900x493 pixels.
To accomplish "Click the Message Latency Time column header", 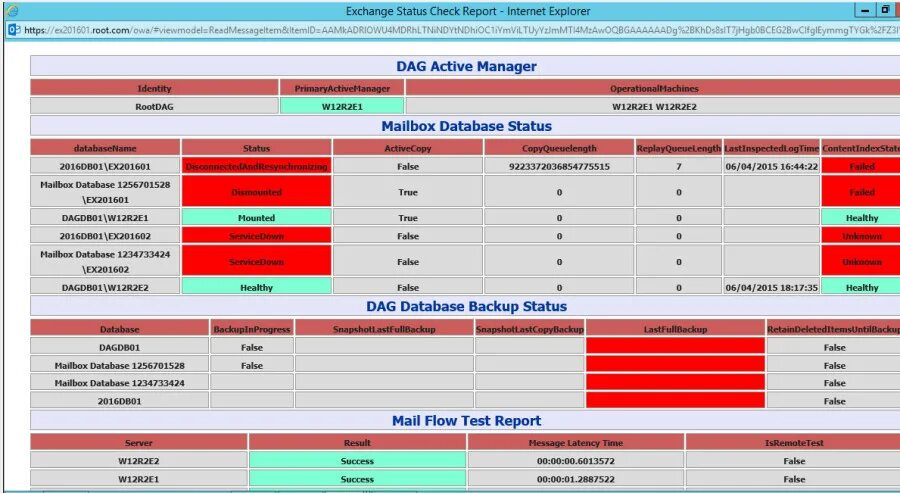I will click(576, 442).
